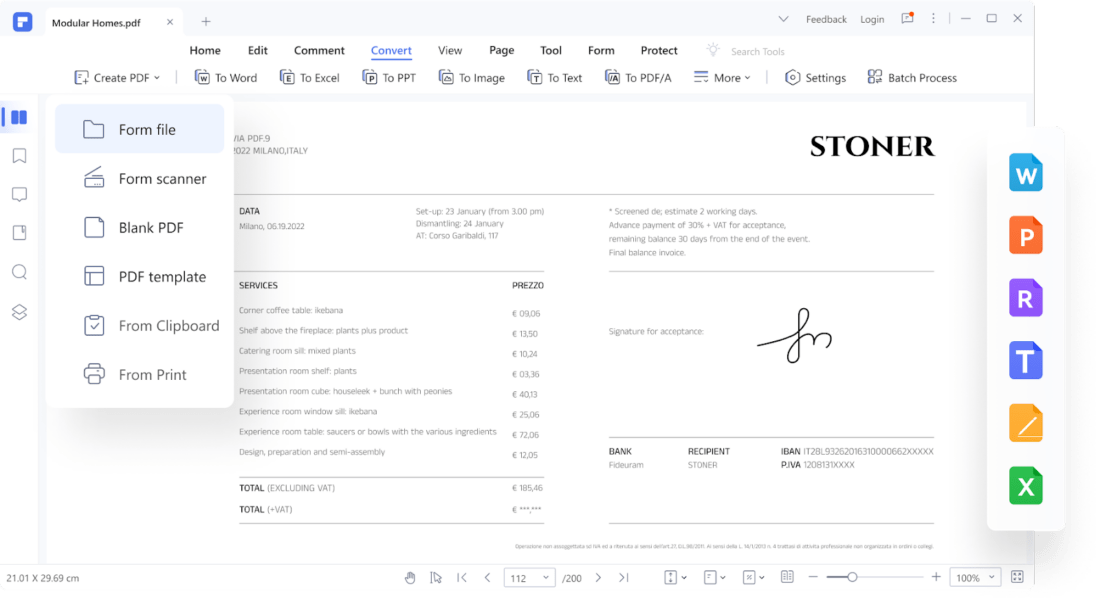Click the search magnifier in left sidebar
This screenshot has width=1100, height=604.
(x=19, y=272)
